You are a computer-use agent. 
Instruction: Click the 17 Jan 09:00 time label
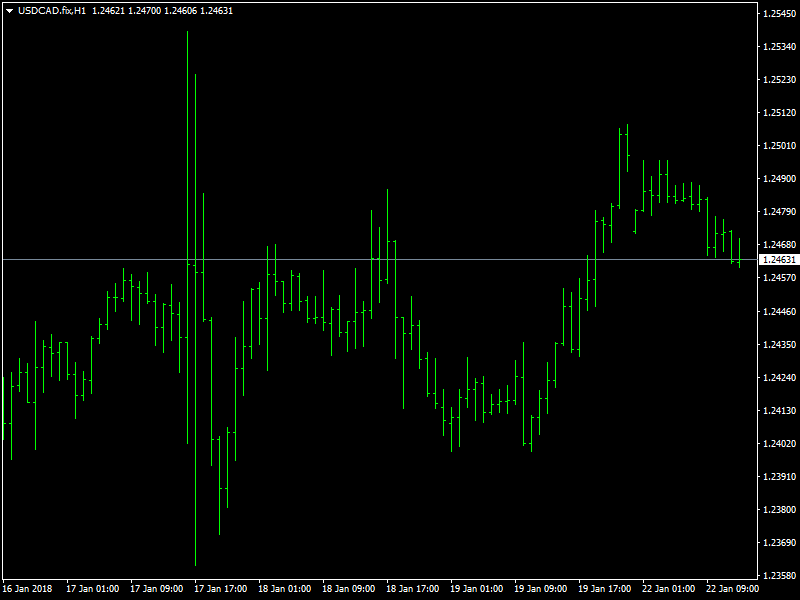coord(157,589)
